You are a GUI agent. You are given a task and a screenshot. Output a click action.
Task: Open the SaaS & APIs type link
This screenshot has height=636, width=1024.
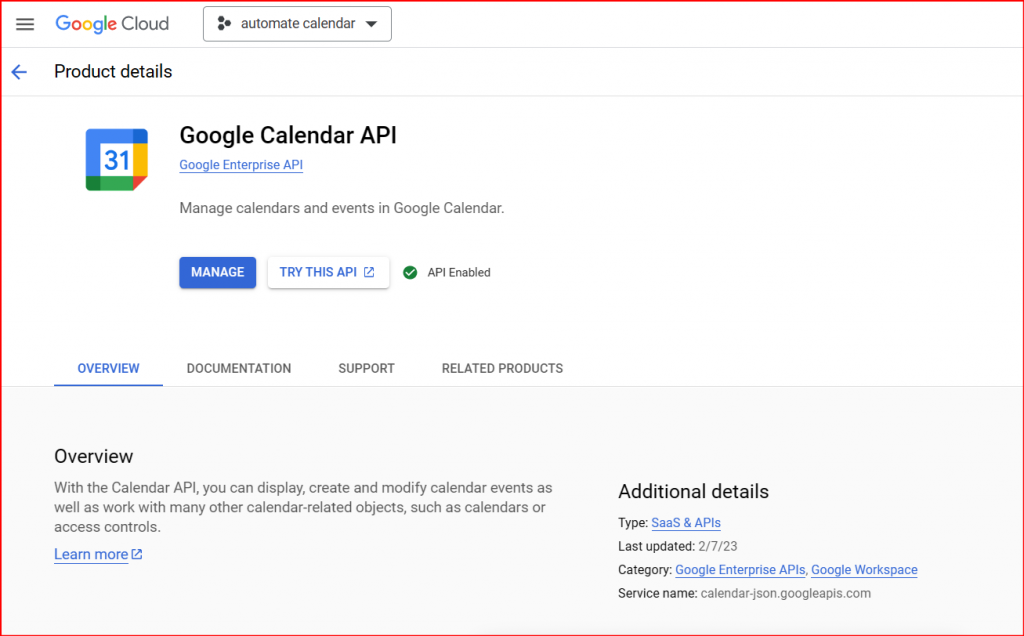click(686, 523)
